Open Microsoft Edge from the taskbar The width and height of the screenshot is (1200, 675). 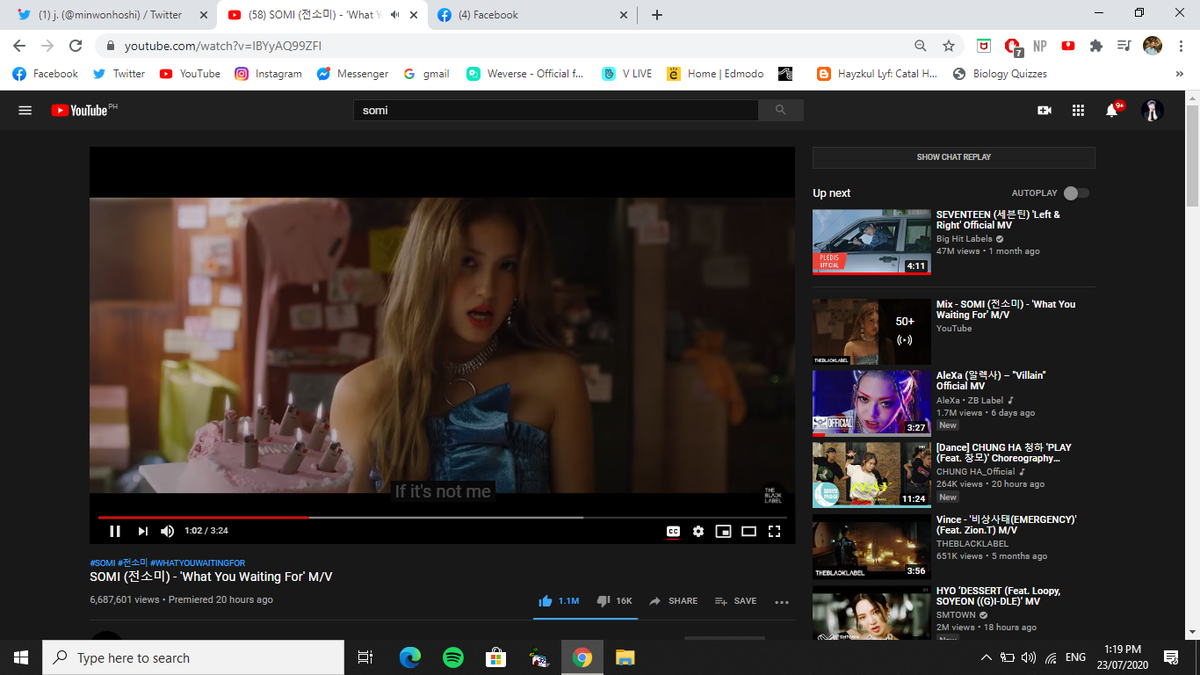pos(410,657)
